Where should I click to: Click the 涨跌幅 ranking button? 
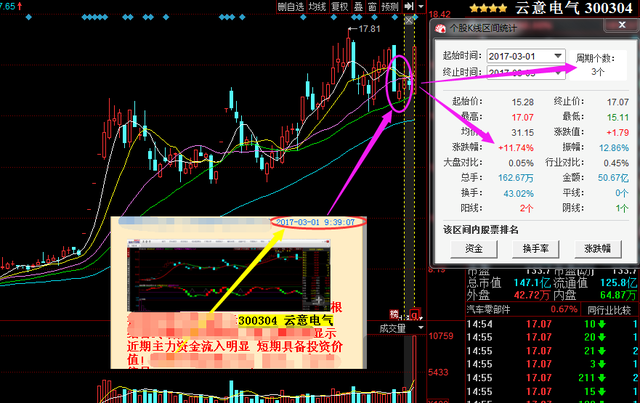[x=598, y=249]
